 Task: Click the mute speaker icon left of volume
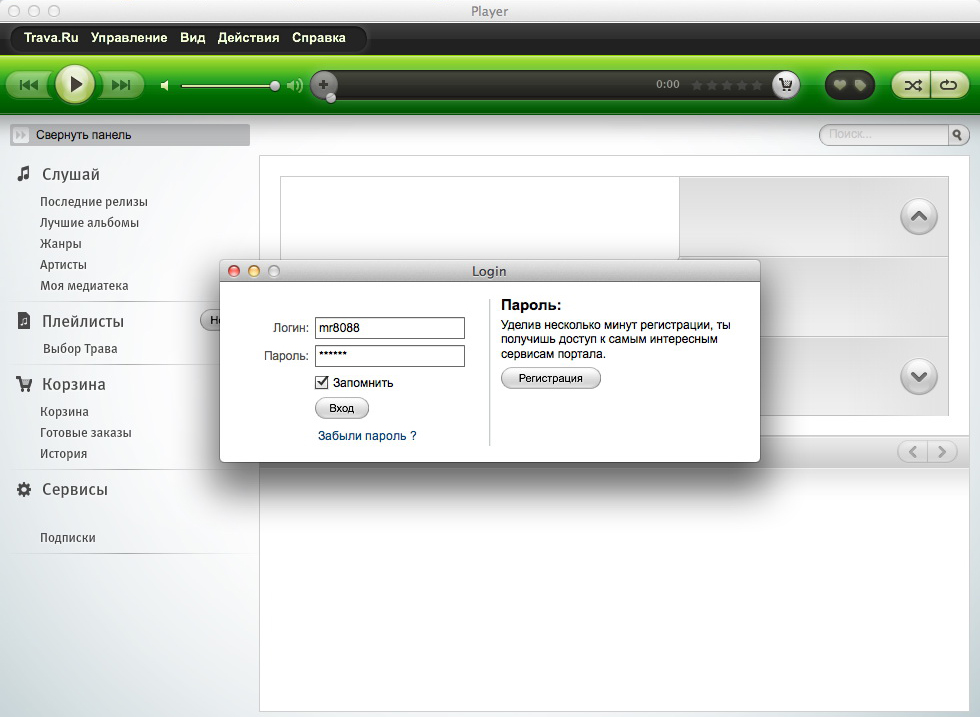(x=165, y=85)
